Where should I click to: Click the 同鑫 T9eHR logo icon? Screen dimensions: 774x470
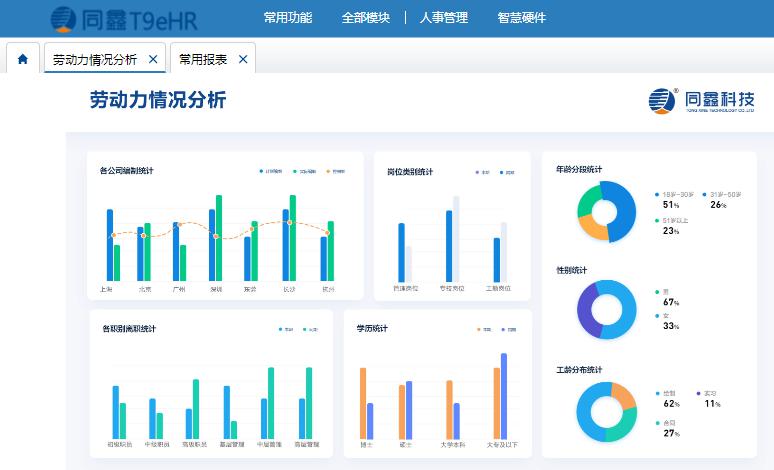click(x=63, y=17)
